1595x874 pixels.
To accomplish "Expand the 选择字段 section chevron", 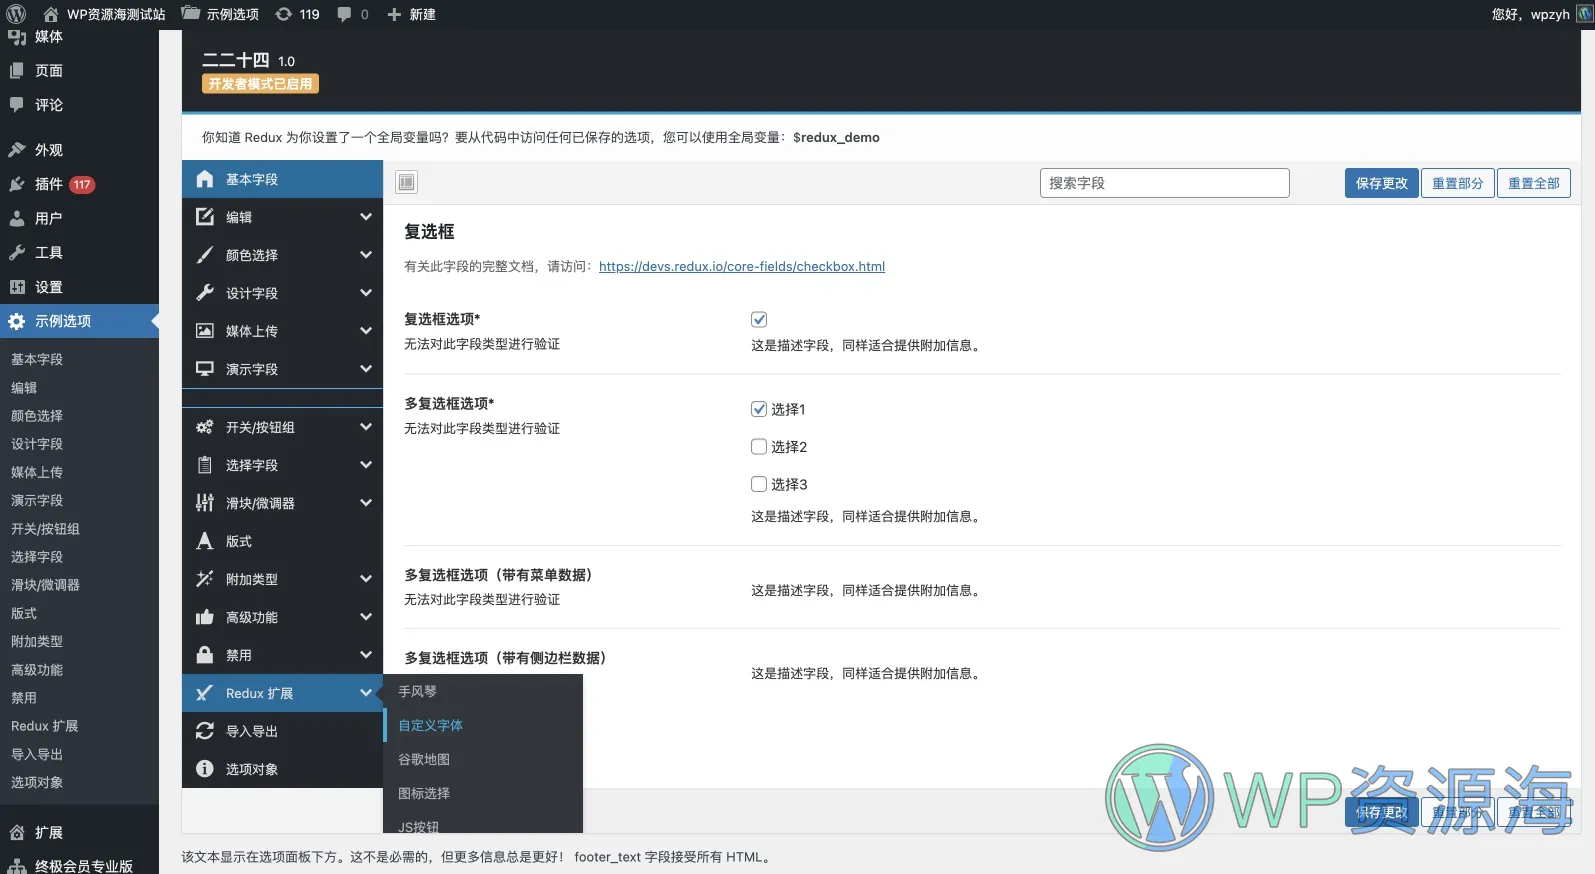I will (366, 465).
